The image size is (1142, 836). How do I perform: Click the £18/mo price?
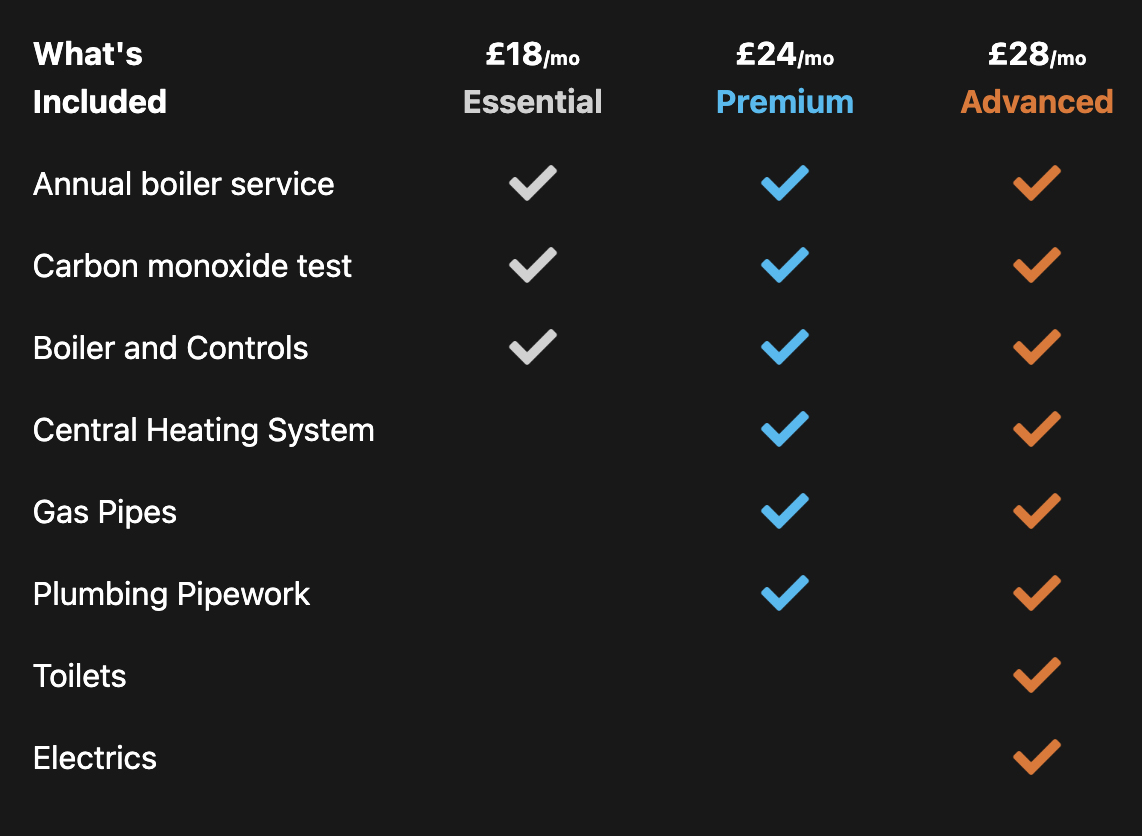tap(533, 55)
